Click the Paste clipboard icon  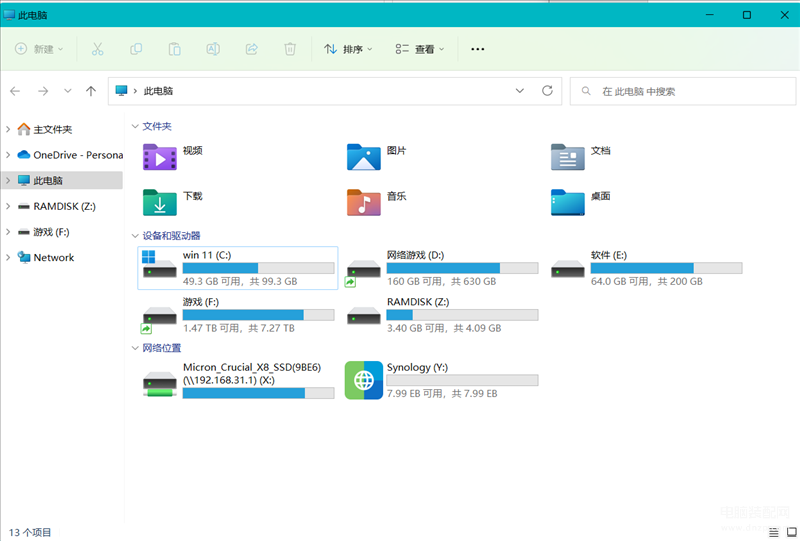174,49
